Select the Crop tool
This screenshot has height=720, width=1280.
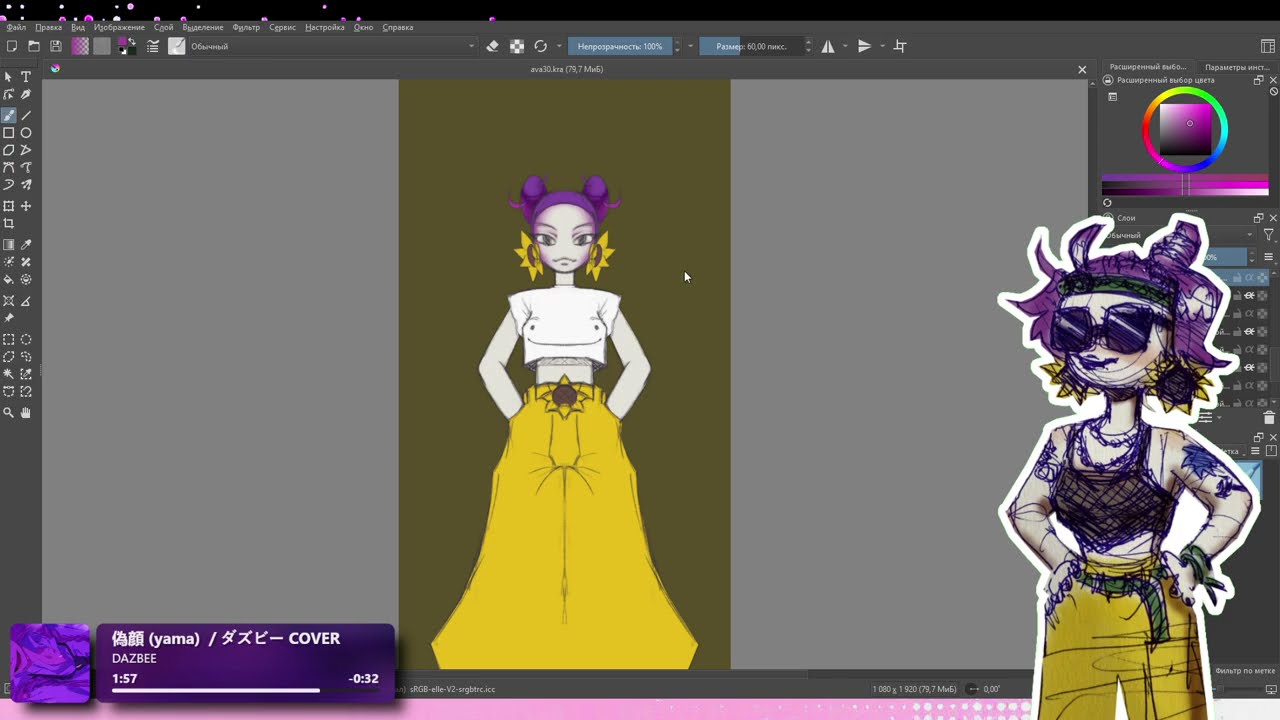(x=9, y=224)
